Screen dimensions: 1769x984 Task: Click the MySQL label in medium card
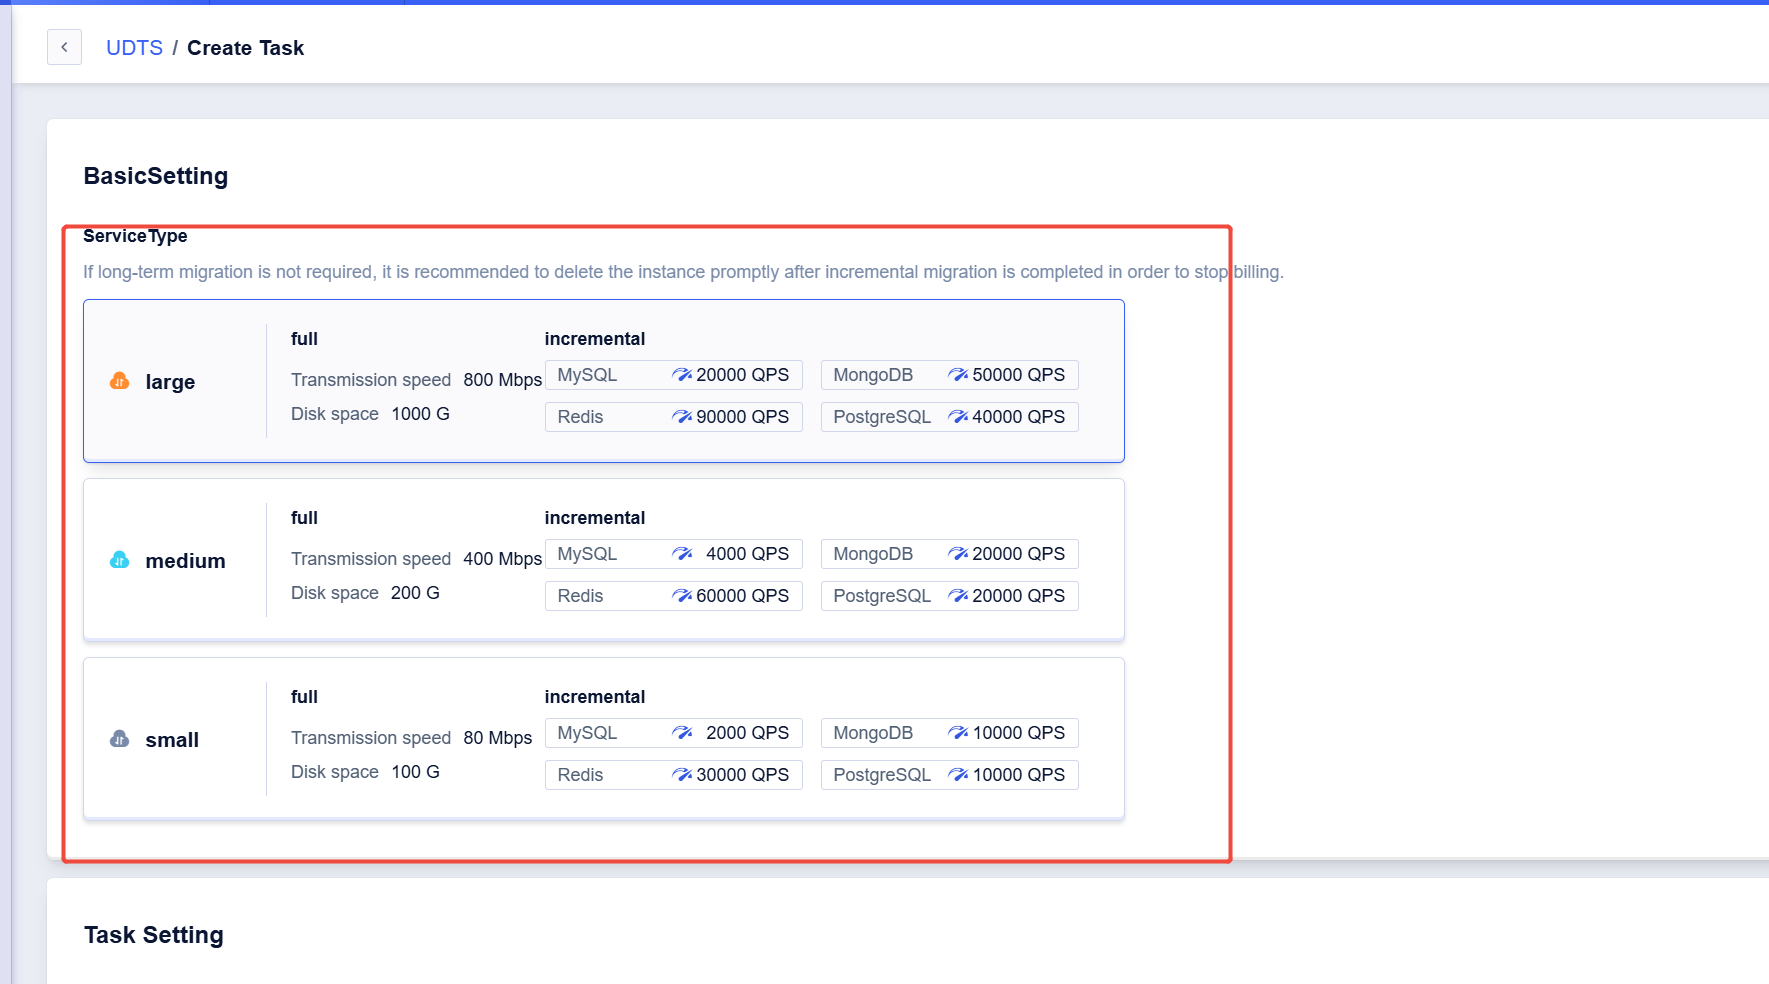click(587, 554)
